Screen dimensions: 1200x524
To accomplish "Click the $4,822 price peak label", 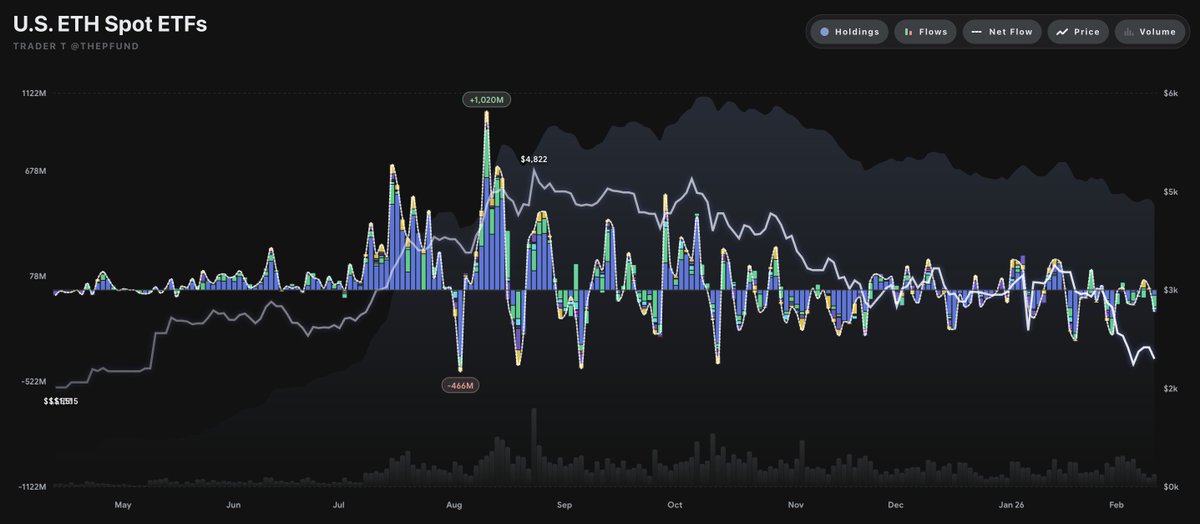I will (534, 159).
